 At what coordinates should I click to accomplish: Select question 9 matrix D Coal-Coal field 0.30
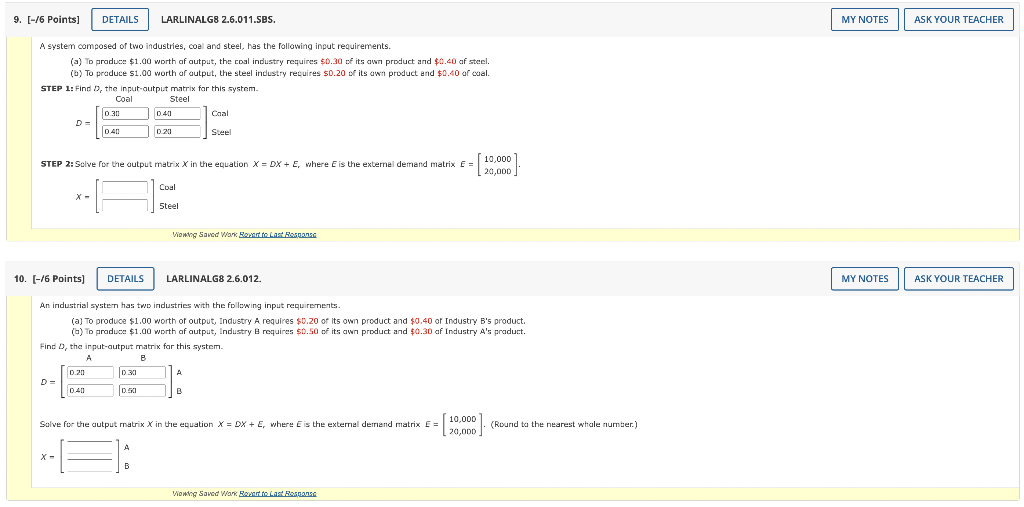pos(125,114)
